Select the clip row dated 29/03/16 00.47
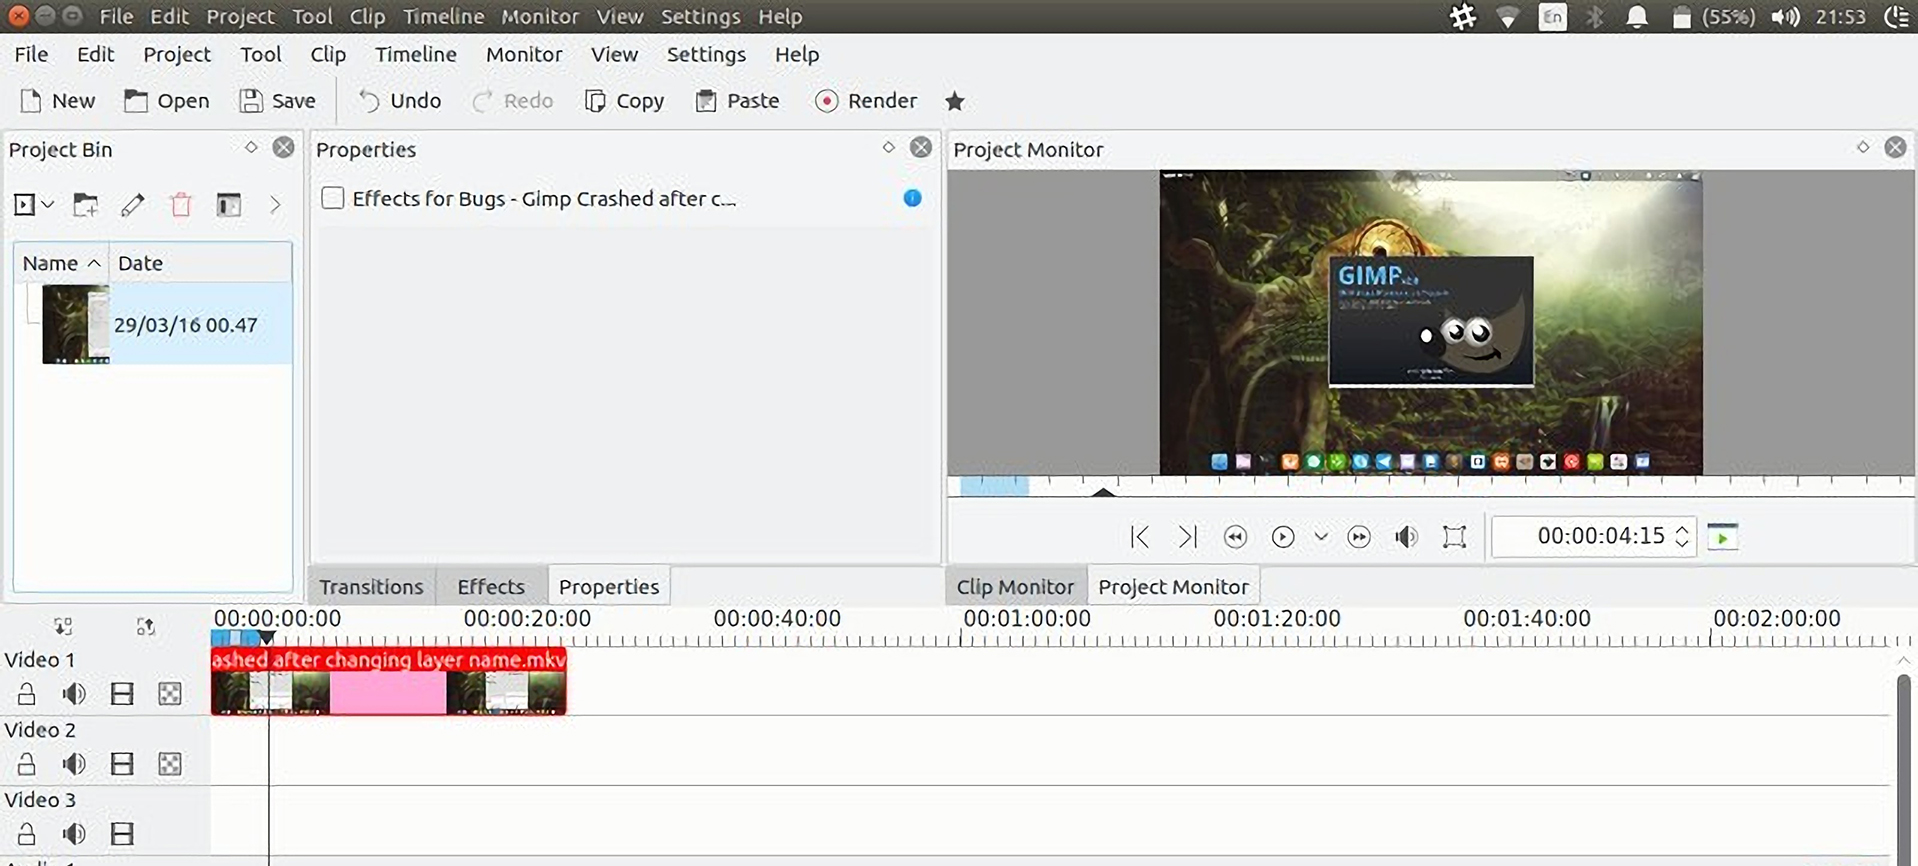 186,325
